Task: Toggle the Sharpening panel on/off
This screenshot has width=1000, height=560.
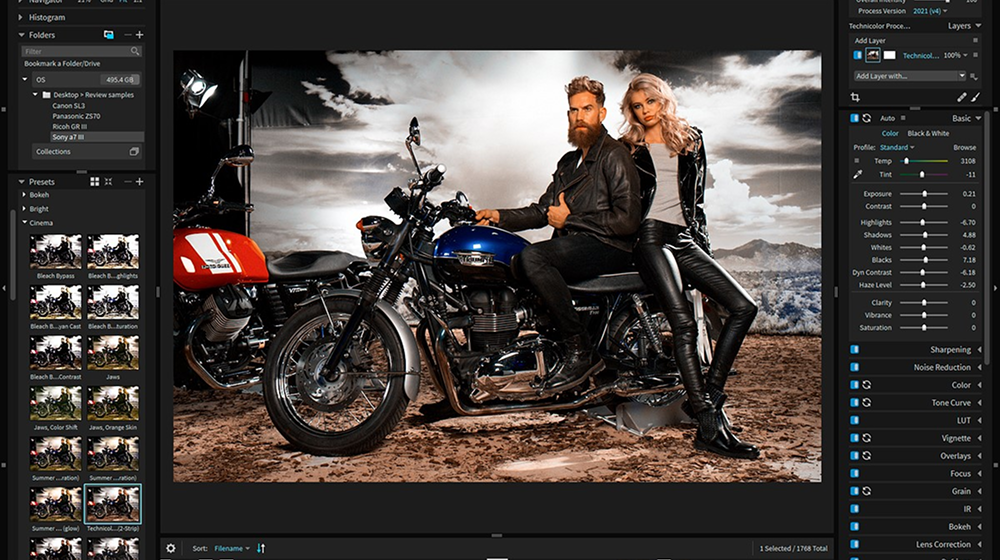Action: pos(855,350)
